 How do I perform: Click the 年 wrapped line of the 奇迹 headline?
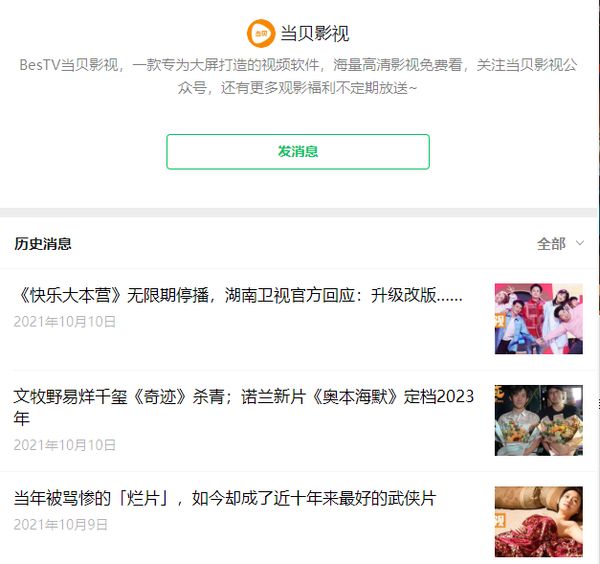click(x=21, y=418)
